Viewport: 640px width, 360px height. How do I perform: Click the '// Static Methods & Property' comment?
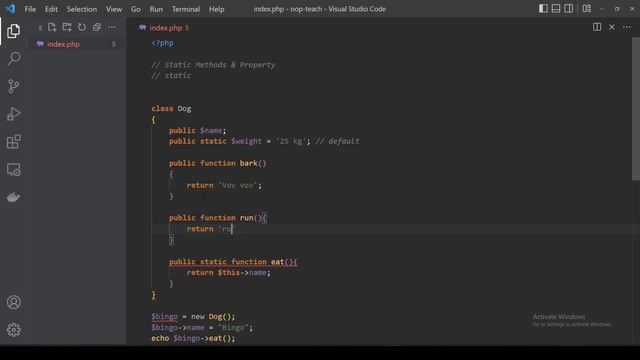[213, 65]
